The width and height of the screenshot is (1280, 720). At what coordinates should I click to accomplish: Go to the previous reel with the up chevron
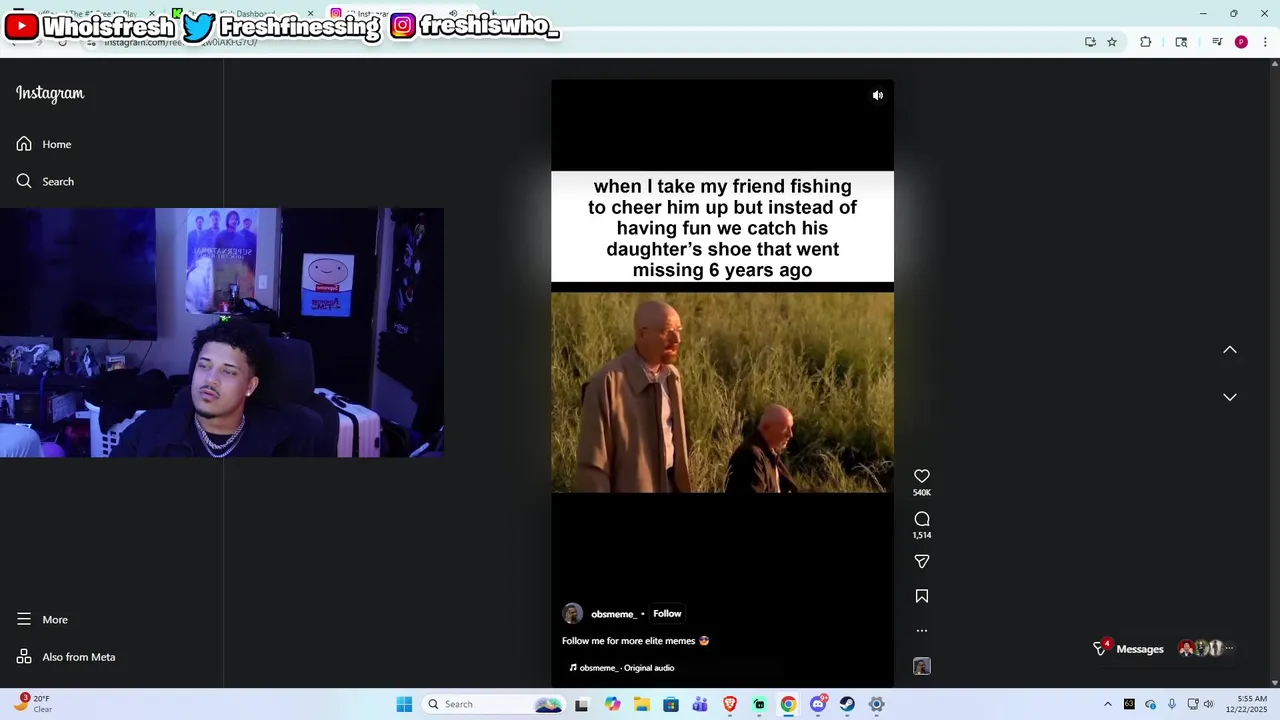1230,350
